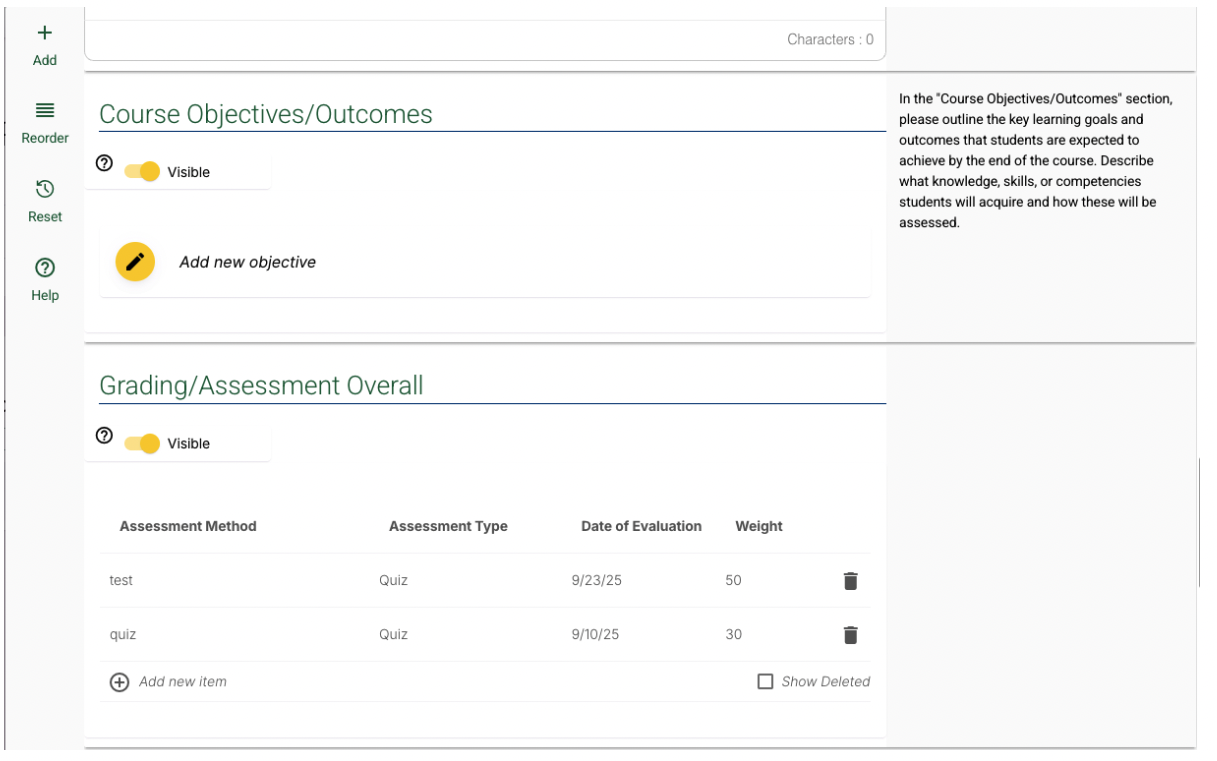Screen dimensions: 1217x761
Task: Open the Reorder sidebar icon
Action: (45, 111)
